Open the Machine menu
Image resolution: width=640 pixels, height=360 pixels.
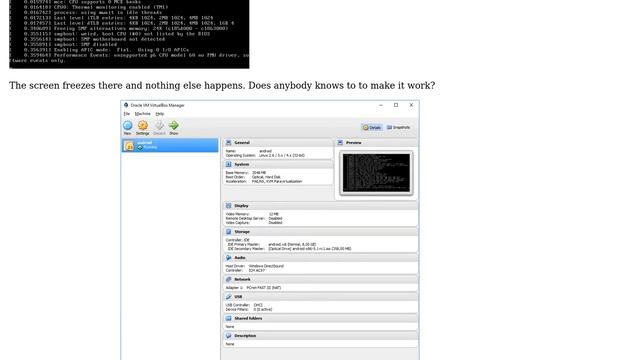pos(142,114)
